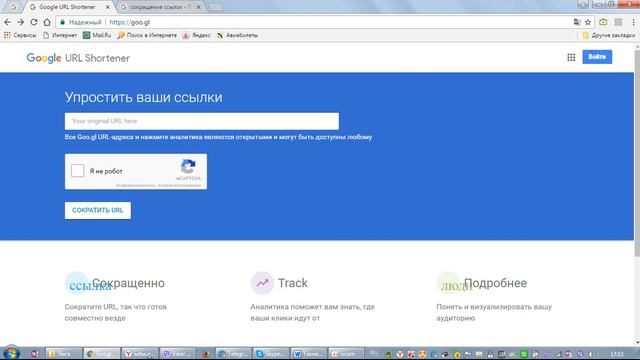
Task: Open the Word document taskbar button
Action: [x=308, y=354]
